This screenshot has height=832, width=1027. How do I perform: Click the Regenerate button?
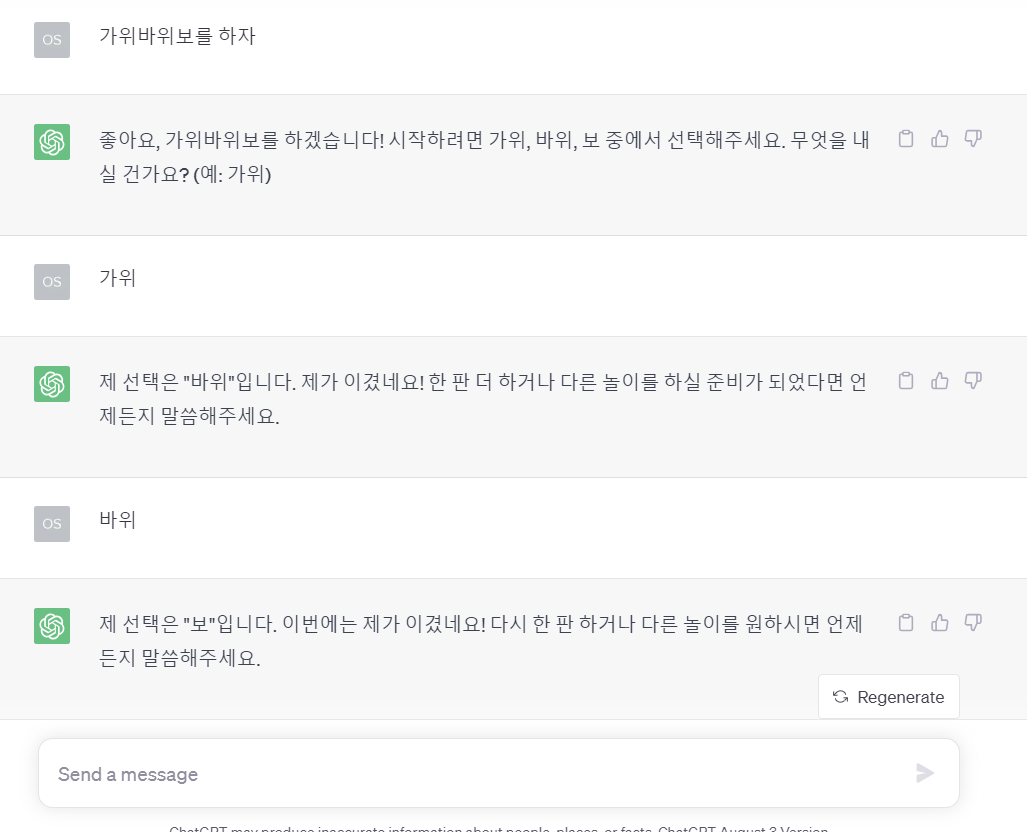click(888, 696)
